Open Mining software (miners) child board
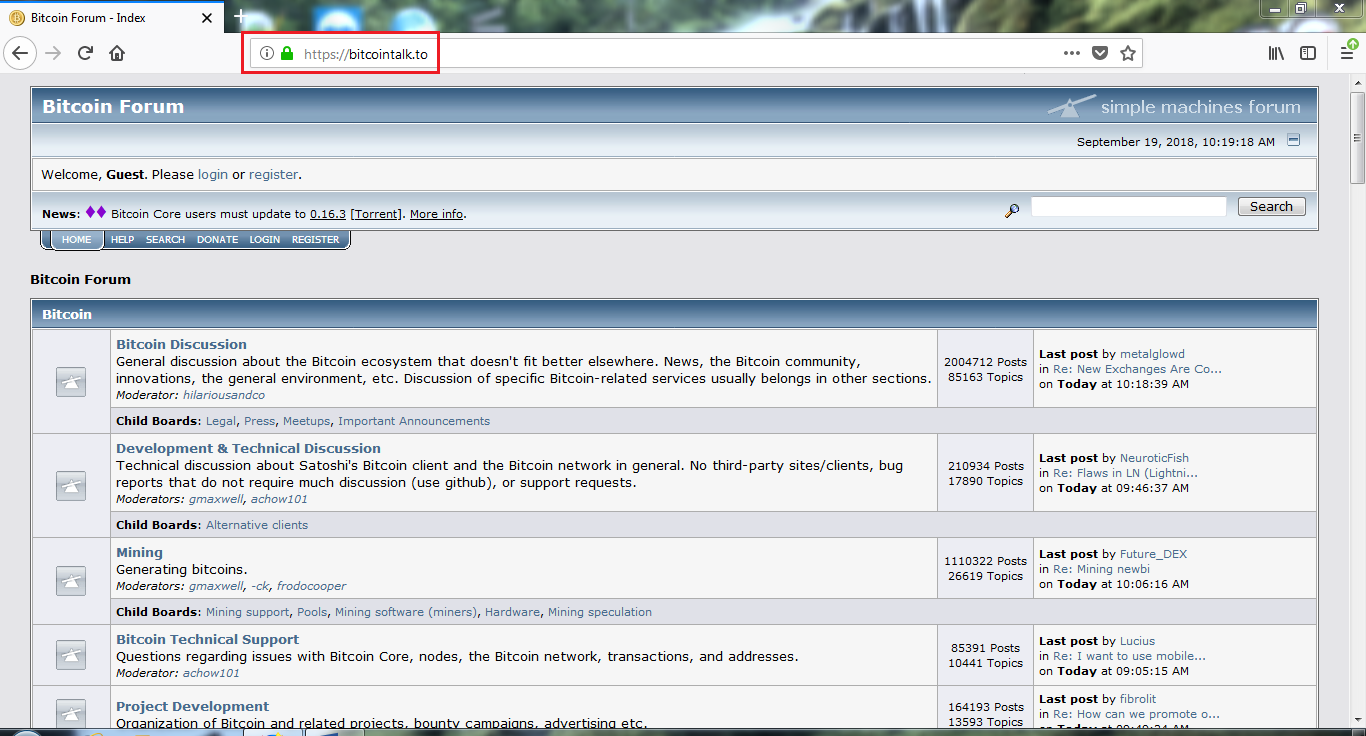The width and height of the screenshot is (1366, 736). pyautogui.click(x=406, y=612)
